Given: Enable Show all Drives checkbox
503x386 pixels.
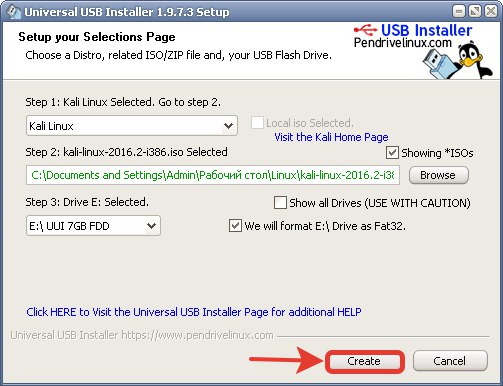Looking at the screenshot, I should click(x=280, y=203).
